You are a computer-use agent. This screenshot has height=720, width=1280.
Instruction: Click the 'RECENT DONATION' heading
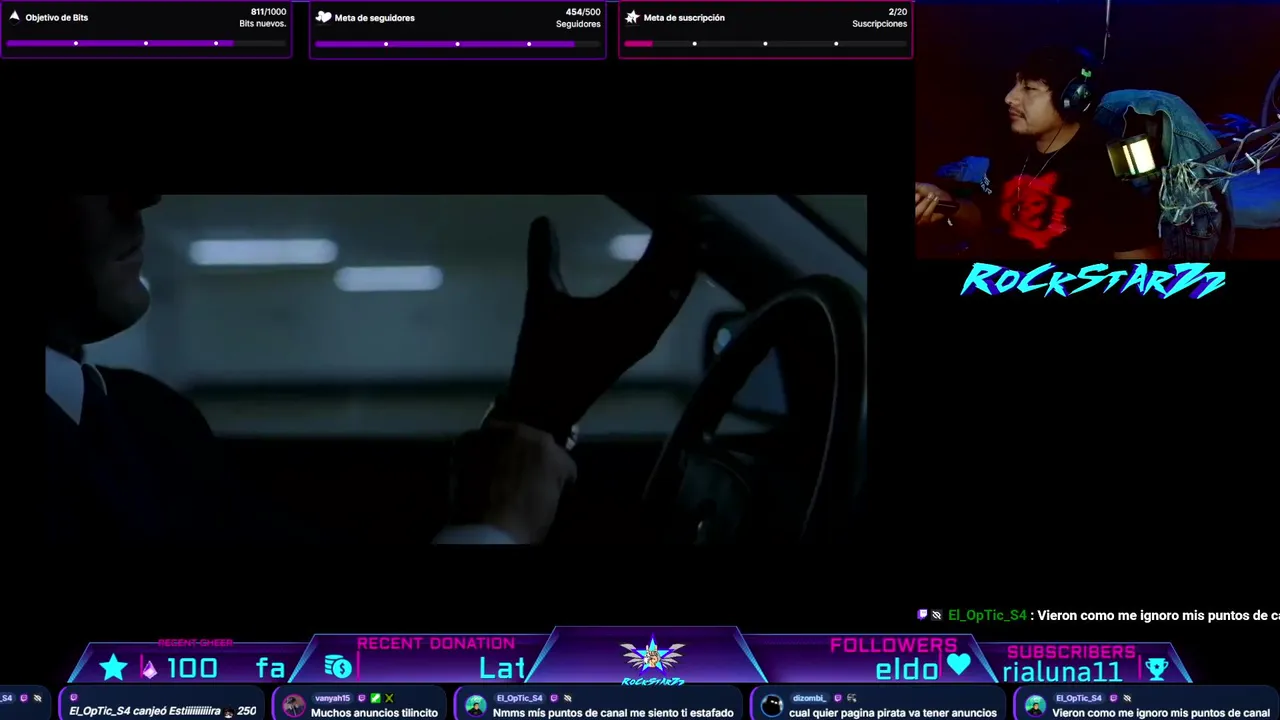pyautogui.click(x=436, y=644)
